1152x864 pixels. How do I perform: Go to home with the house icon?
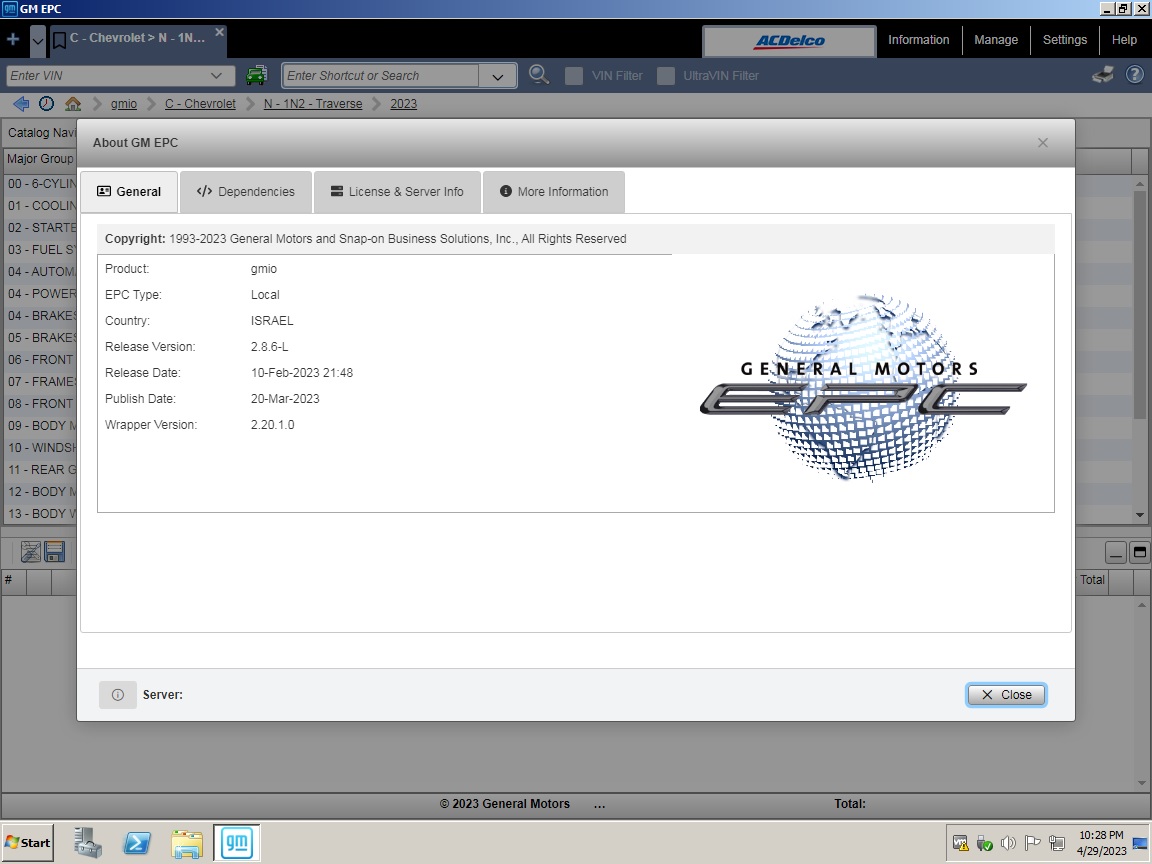pyautogui.click(x=73, y=104)
